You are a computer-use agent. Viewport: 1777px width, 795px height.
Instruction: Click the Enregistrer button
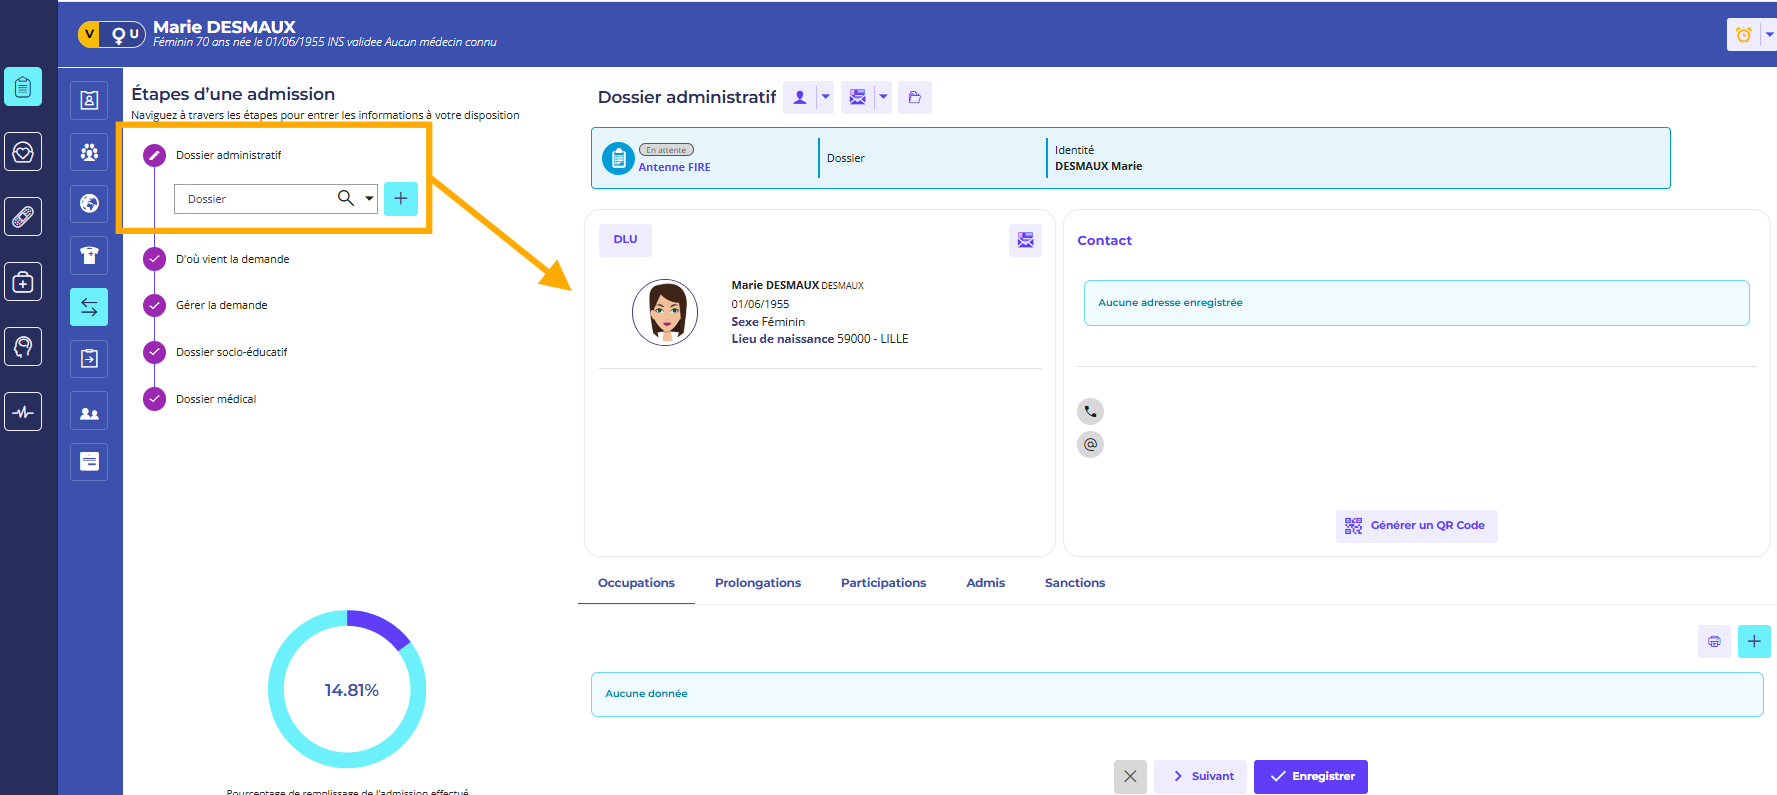(1310, 776)
